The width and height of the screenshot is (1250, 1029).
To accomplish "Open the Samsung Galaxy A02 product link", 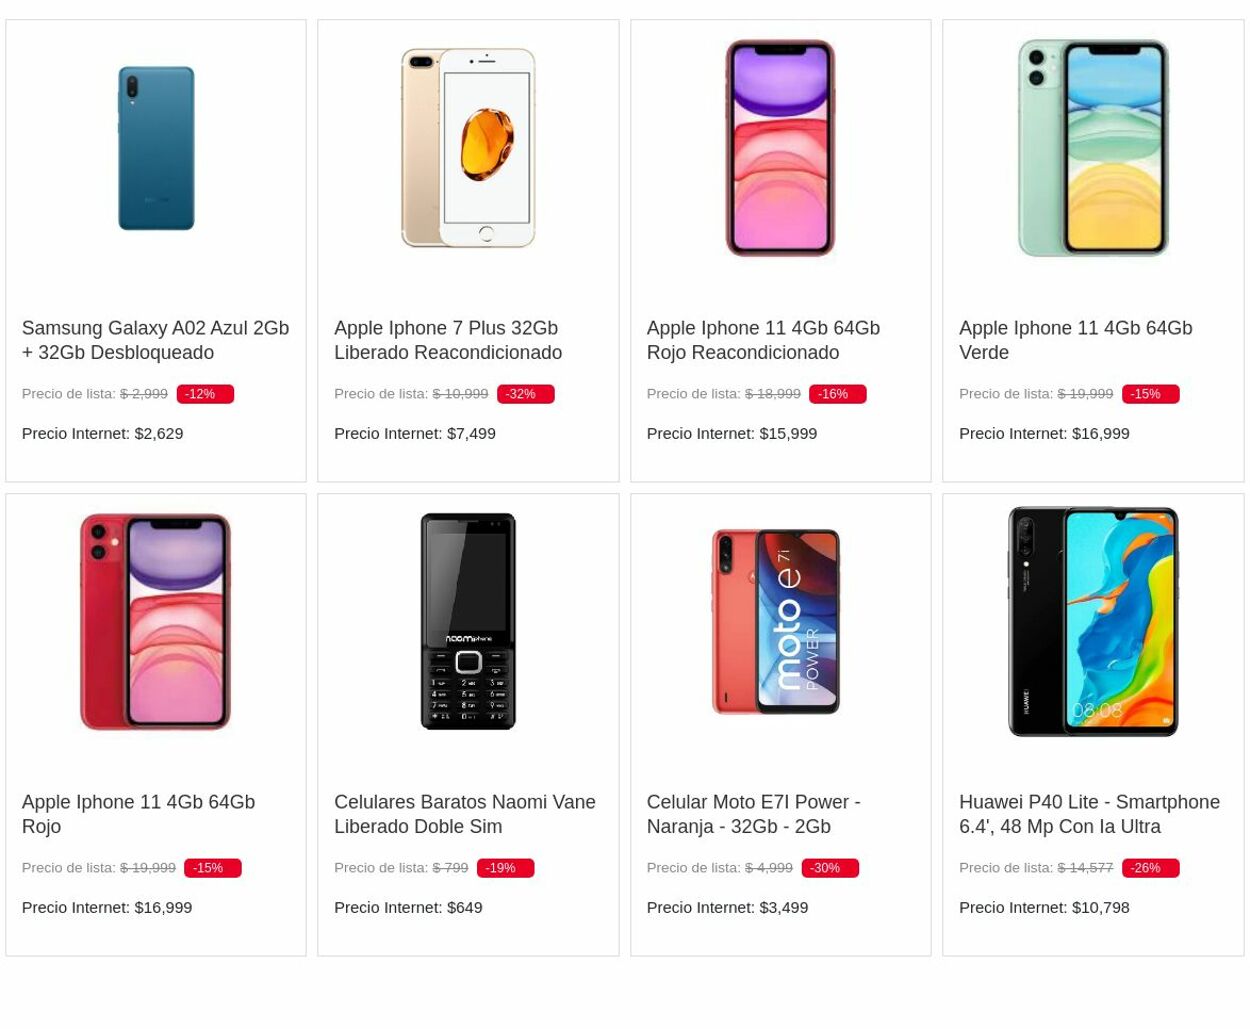I will click(x=155, y=339).
